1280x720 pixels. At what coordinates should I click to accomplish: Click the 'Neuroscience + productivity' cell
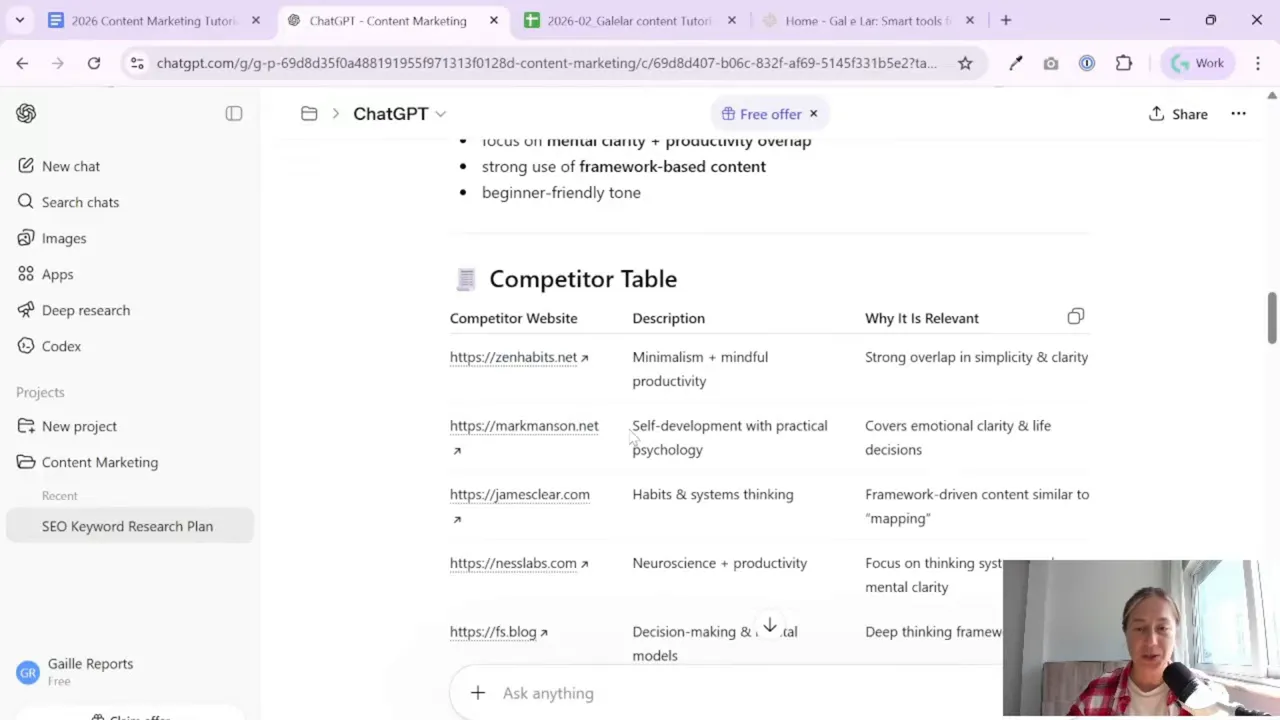coord(719,563)
